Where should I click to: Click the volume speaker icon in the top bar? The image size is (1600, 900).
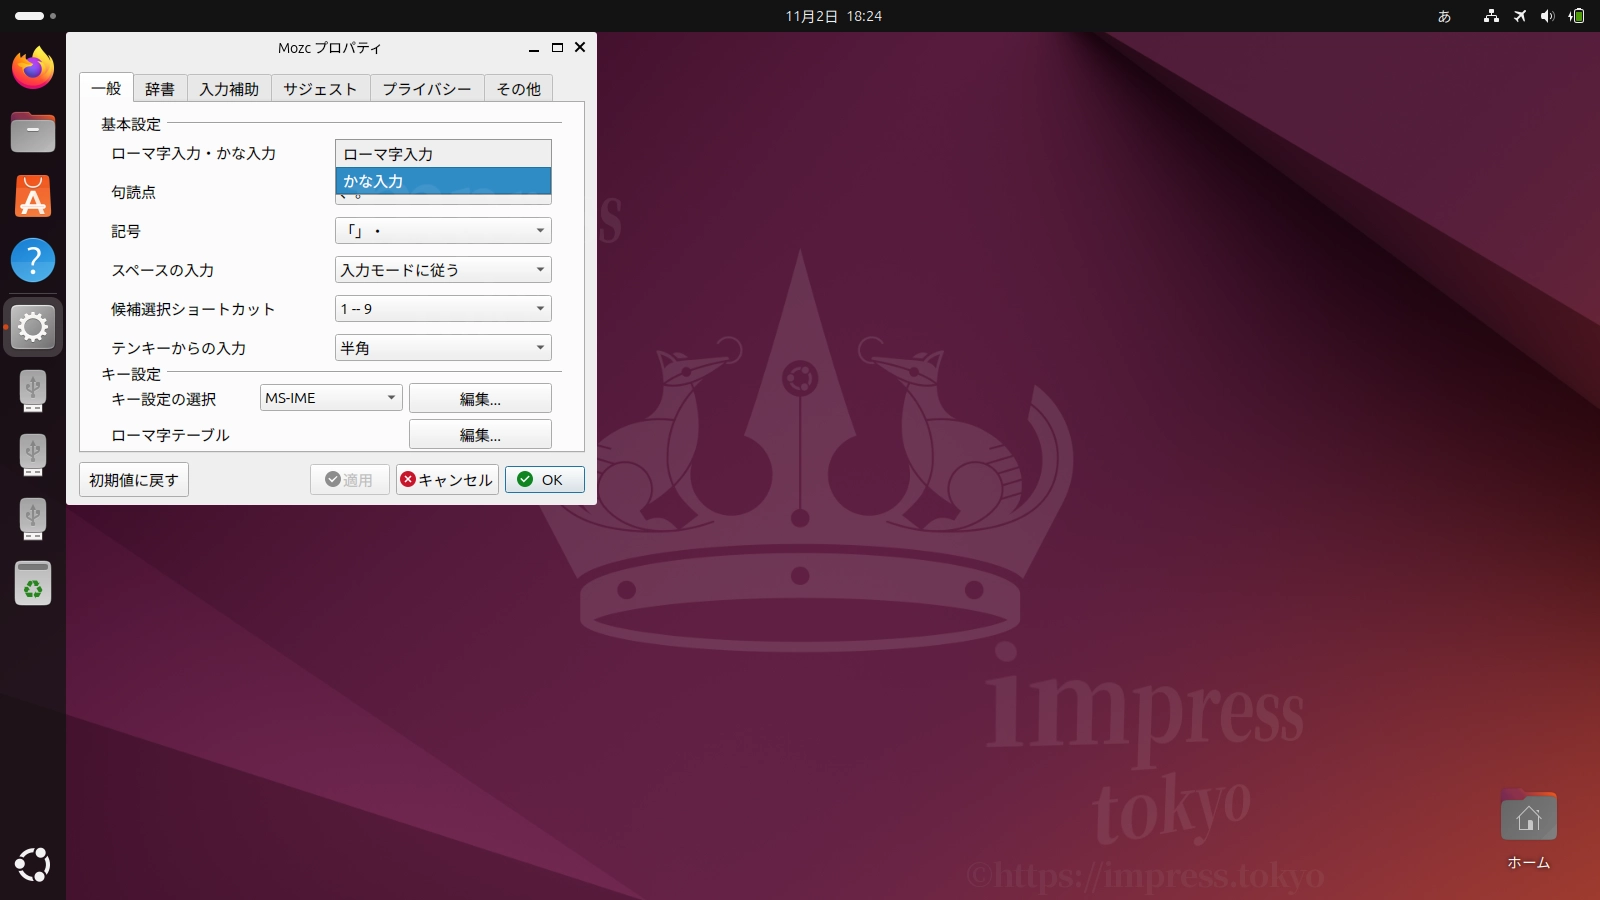pos(1548,16)
